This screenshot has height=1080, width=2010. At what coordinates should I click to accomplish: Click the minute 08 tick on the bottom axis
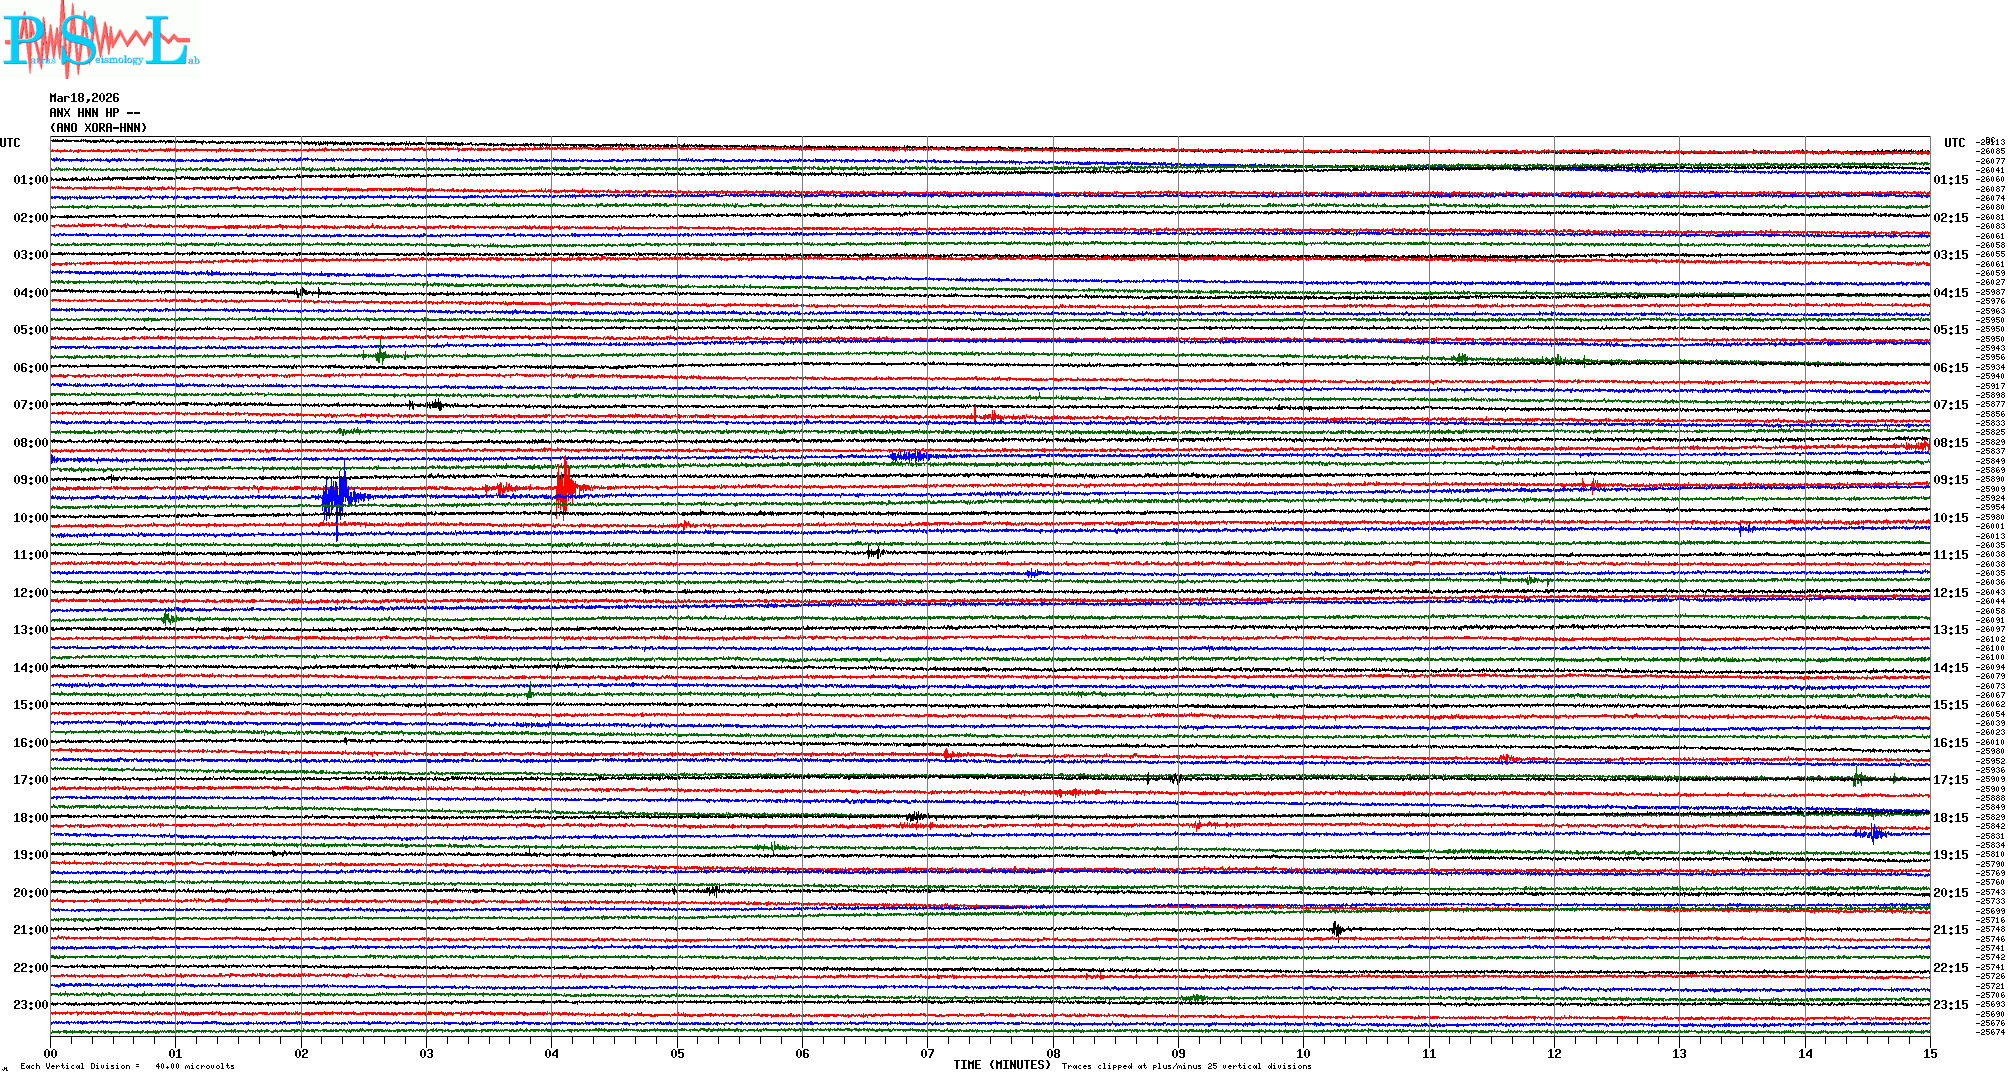(x=1053, y=1053)
